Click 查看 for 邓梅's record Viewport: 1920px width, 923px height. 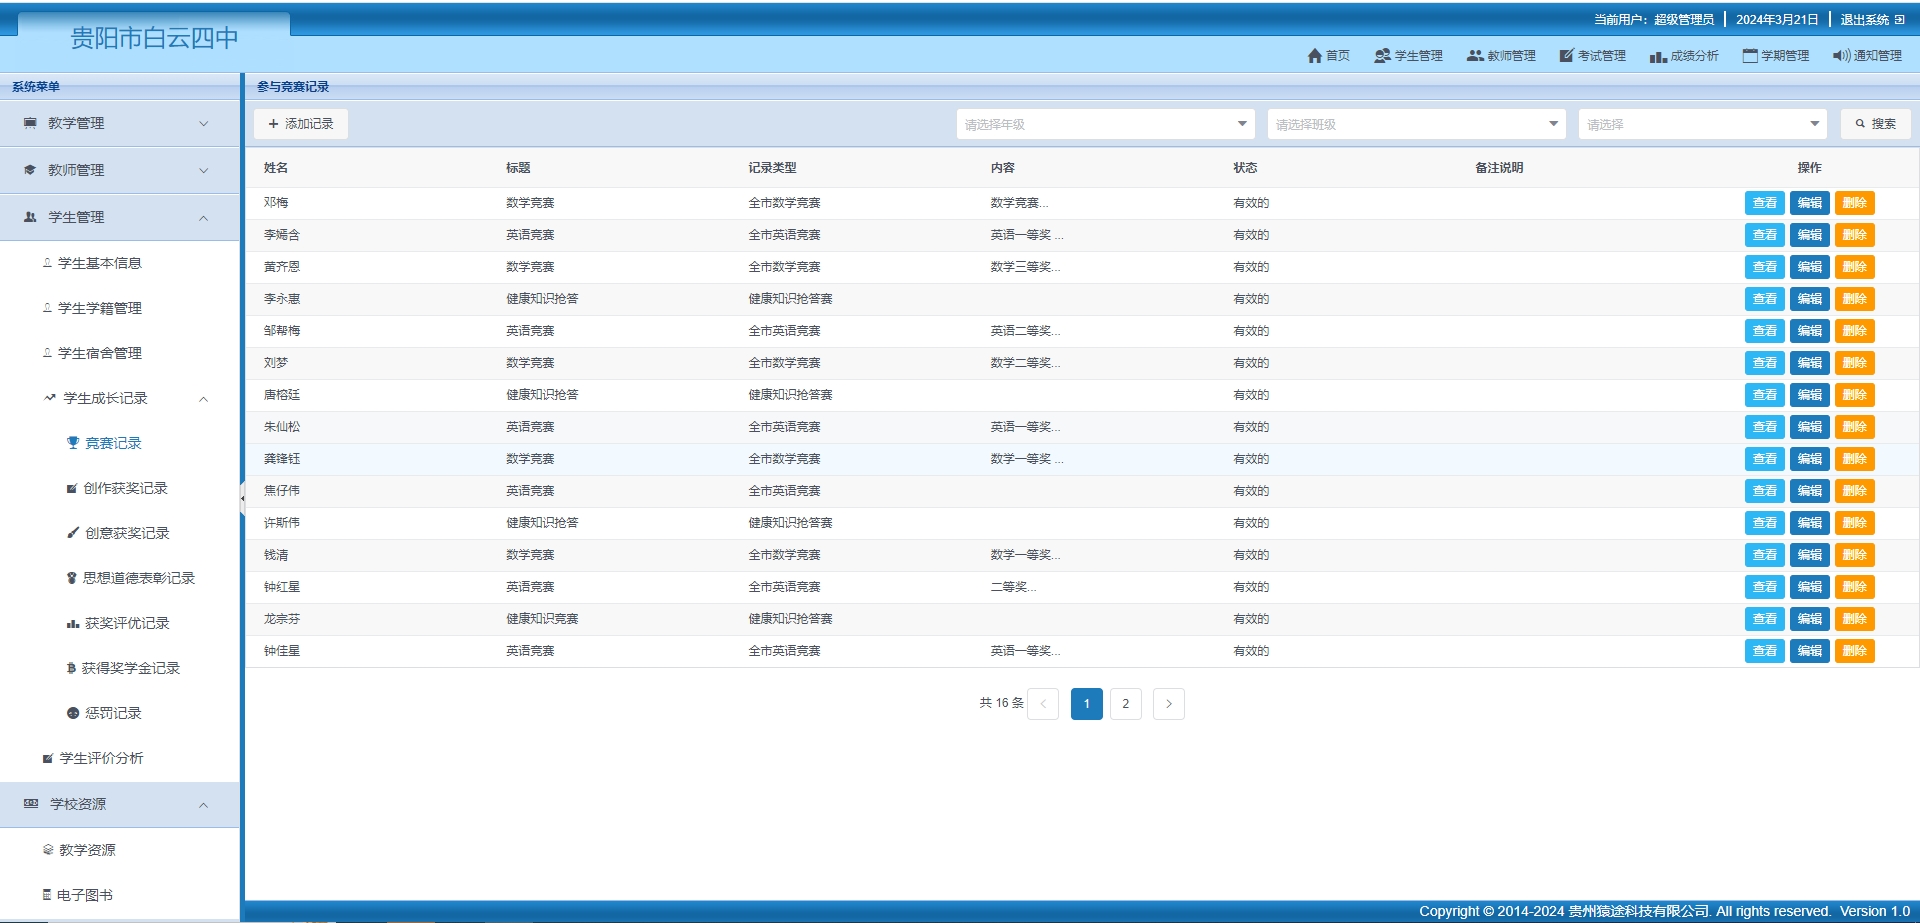click(x=1765, y=203)
